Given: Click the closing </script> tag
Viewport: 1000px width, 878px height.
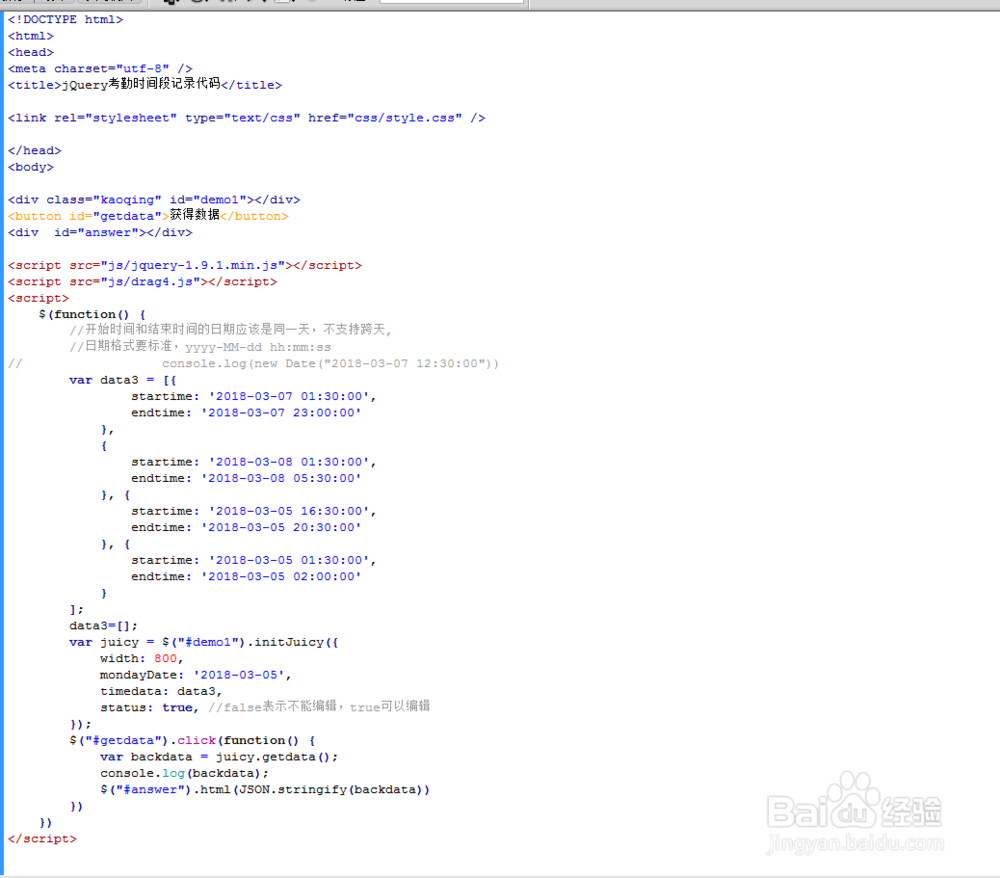Looking at the screenshot, I should [x=42, y=839].
